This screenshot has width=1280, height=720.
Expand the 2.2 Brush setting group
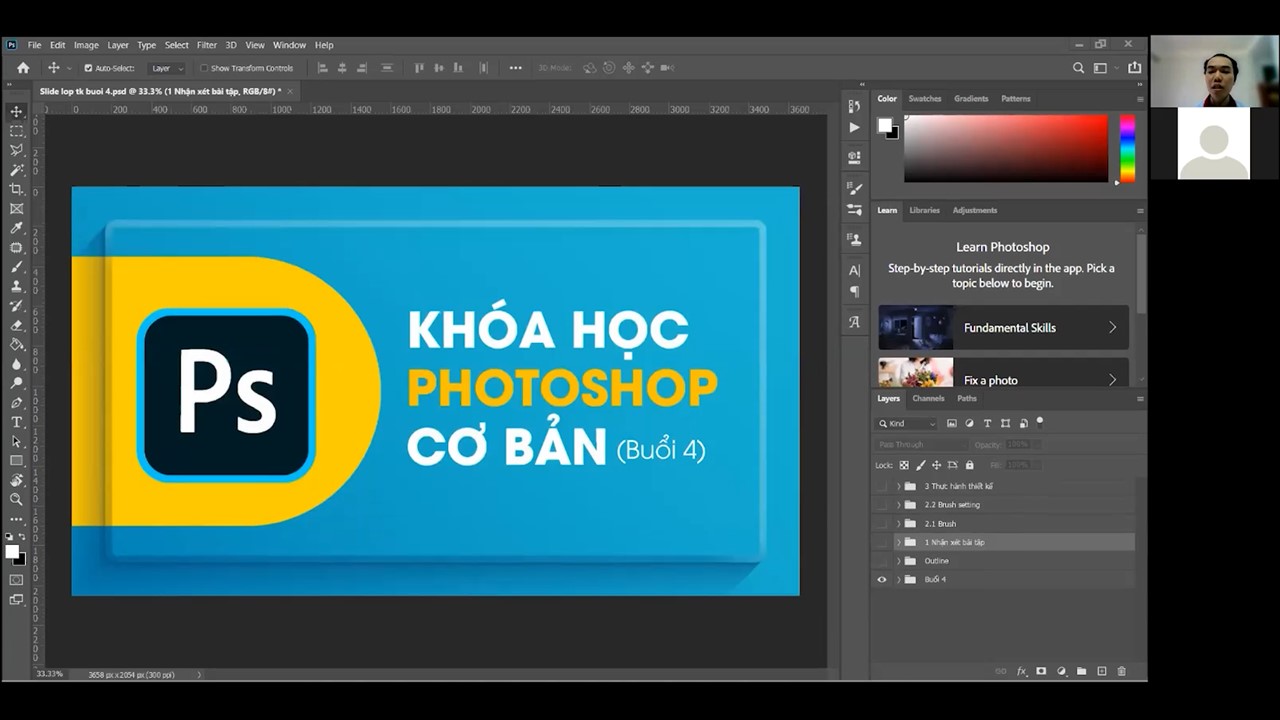(x=898, y=505)
